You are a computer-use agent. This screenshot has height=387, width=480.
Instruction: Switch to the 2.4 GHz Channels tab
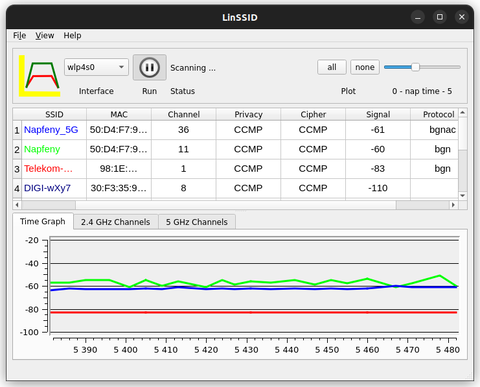pyautogui.click(x=115, y=222)
